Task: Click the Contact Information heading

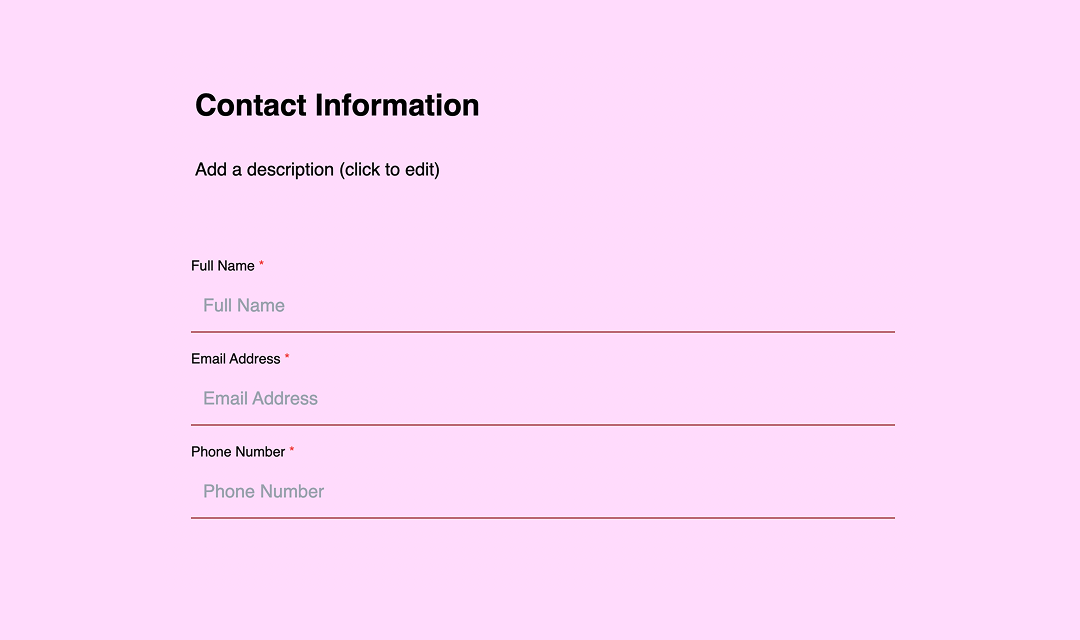Action: (337, 105)
